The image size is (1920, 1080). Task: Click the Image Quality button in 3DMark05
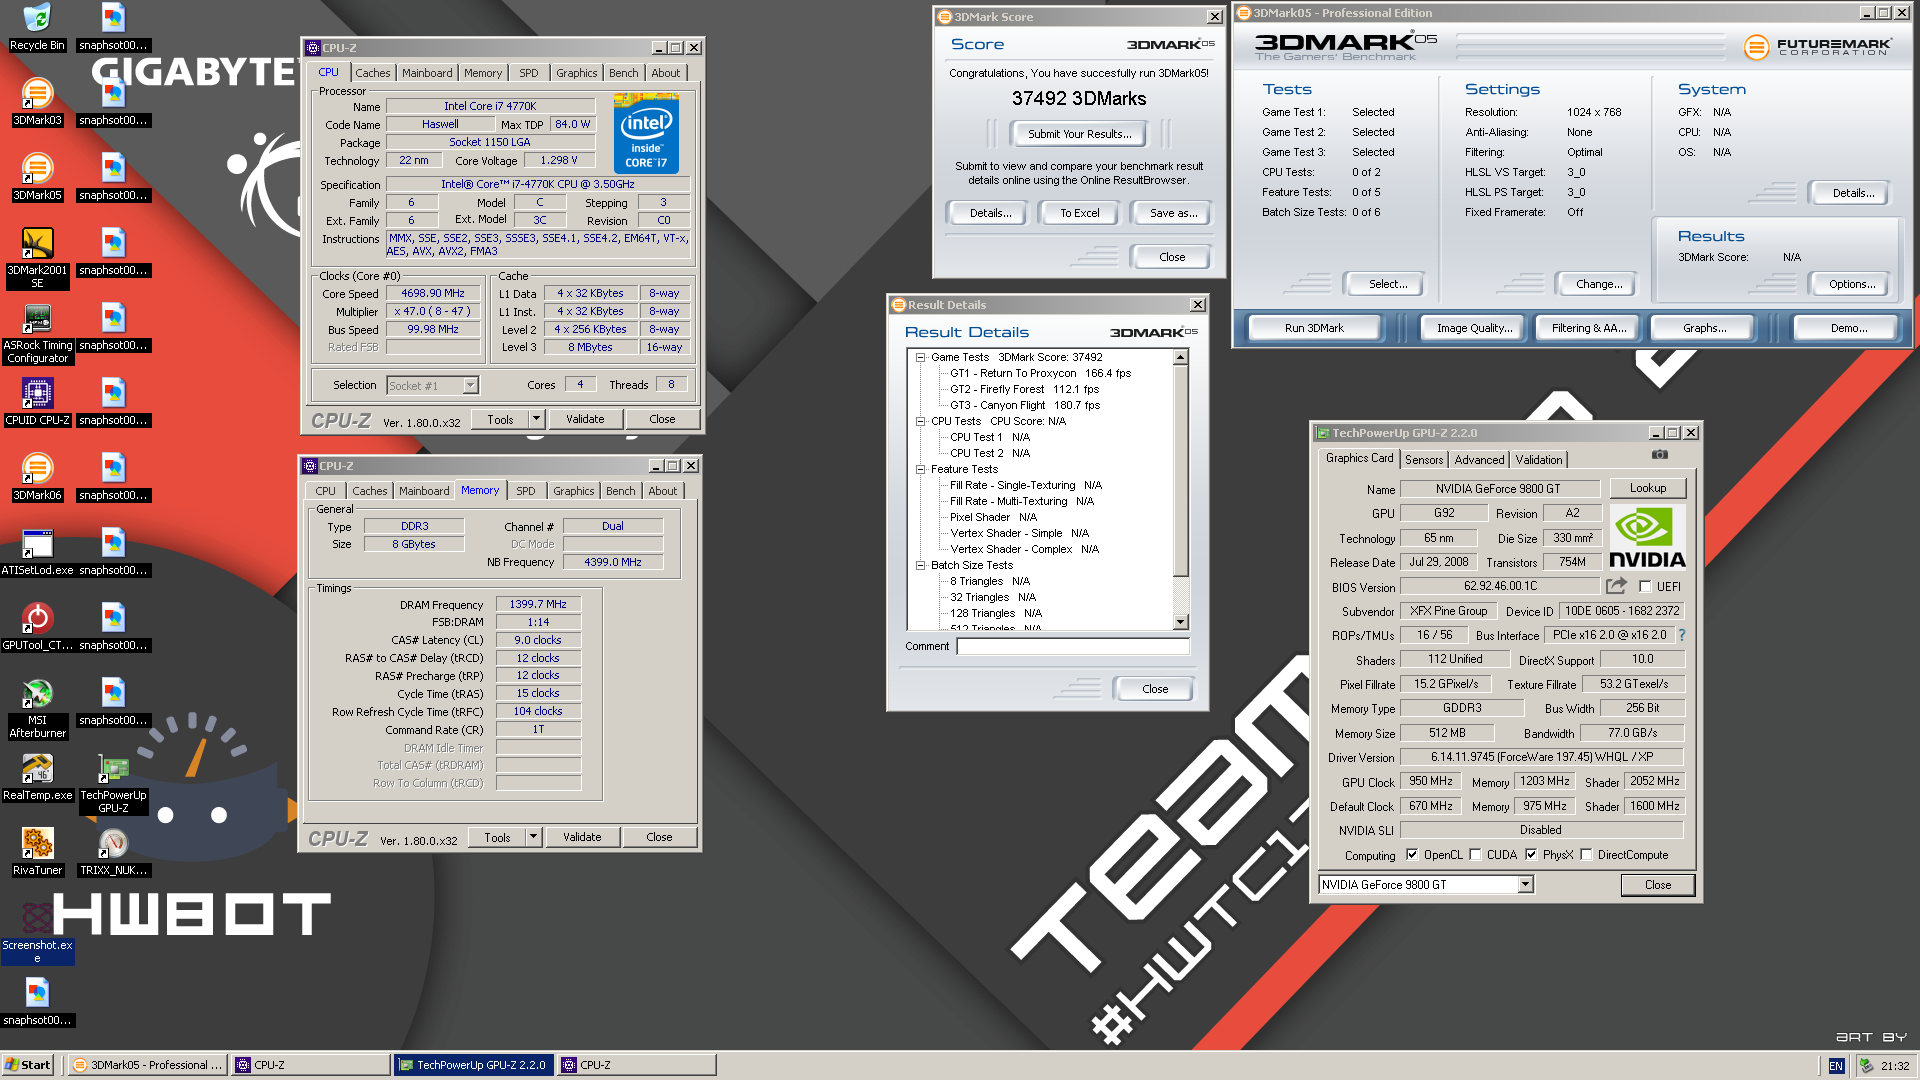coord(1474,328)
